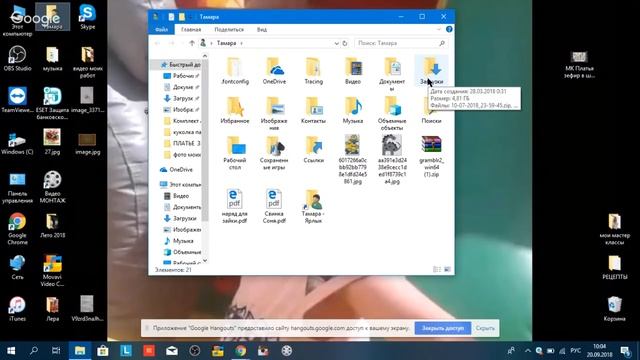This screenshot has width=640, height=360.
Task: Expand the ribbon with the chevron
Action: [x=439, y=29]
